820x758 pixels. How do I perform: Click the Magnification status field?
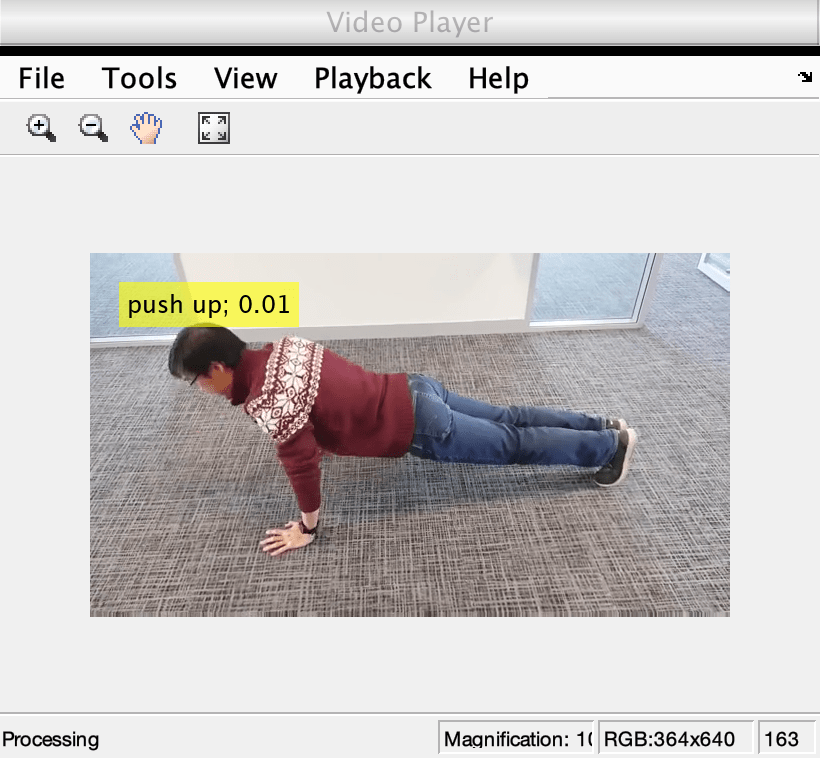click(516, 739)
